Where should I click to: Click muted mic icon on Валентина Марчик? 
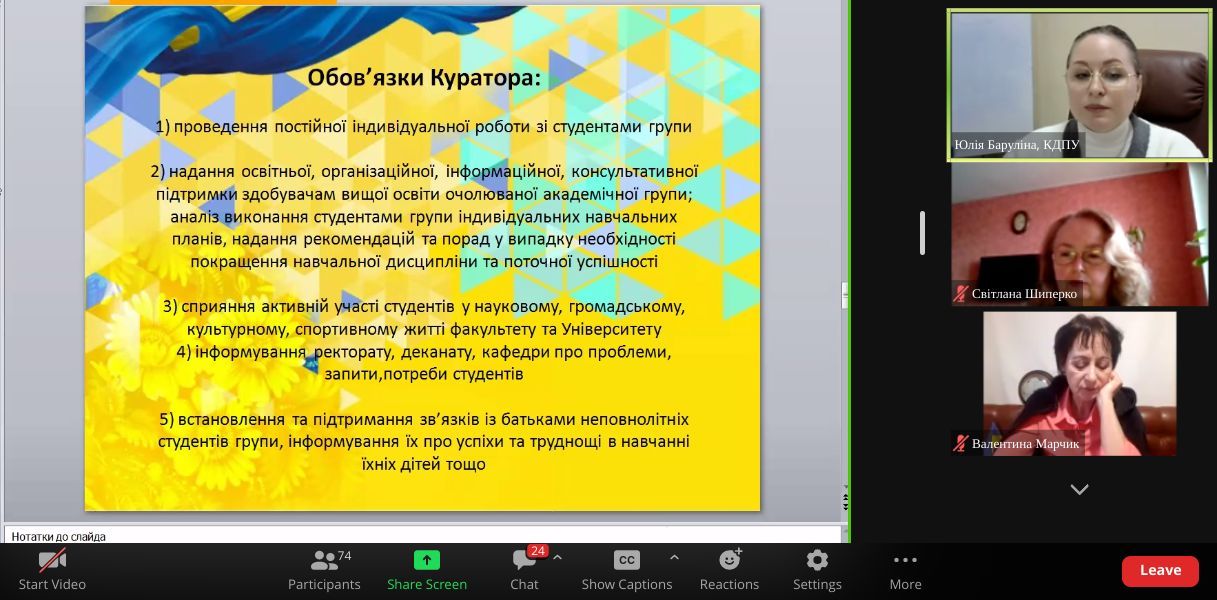click(x=961, y=443)
